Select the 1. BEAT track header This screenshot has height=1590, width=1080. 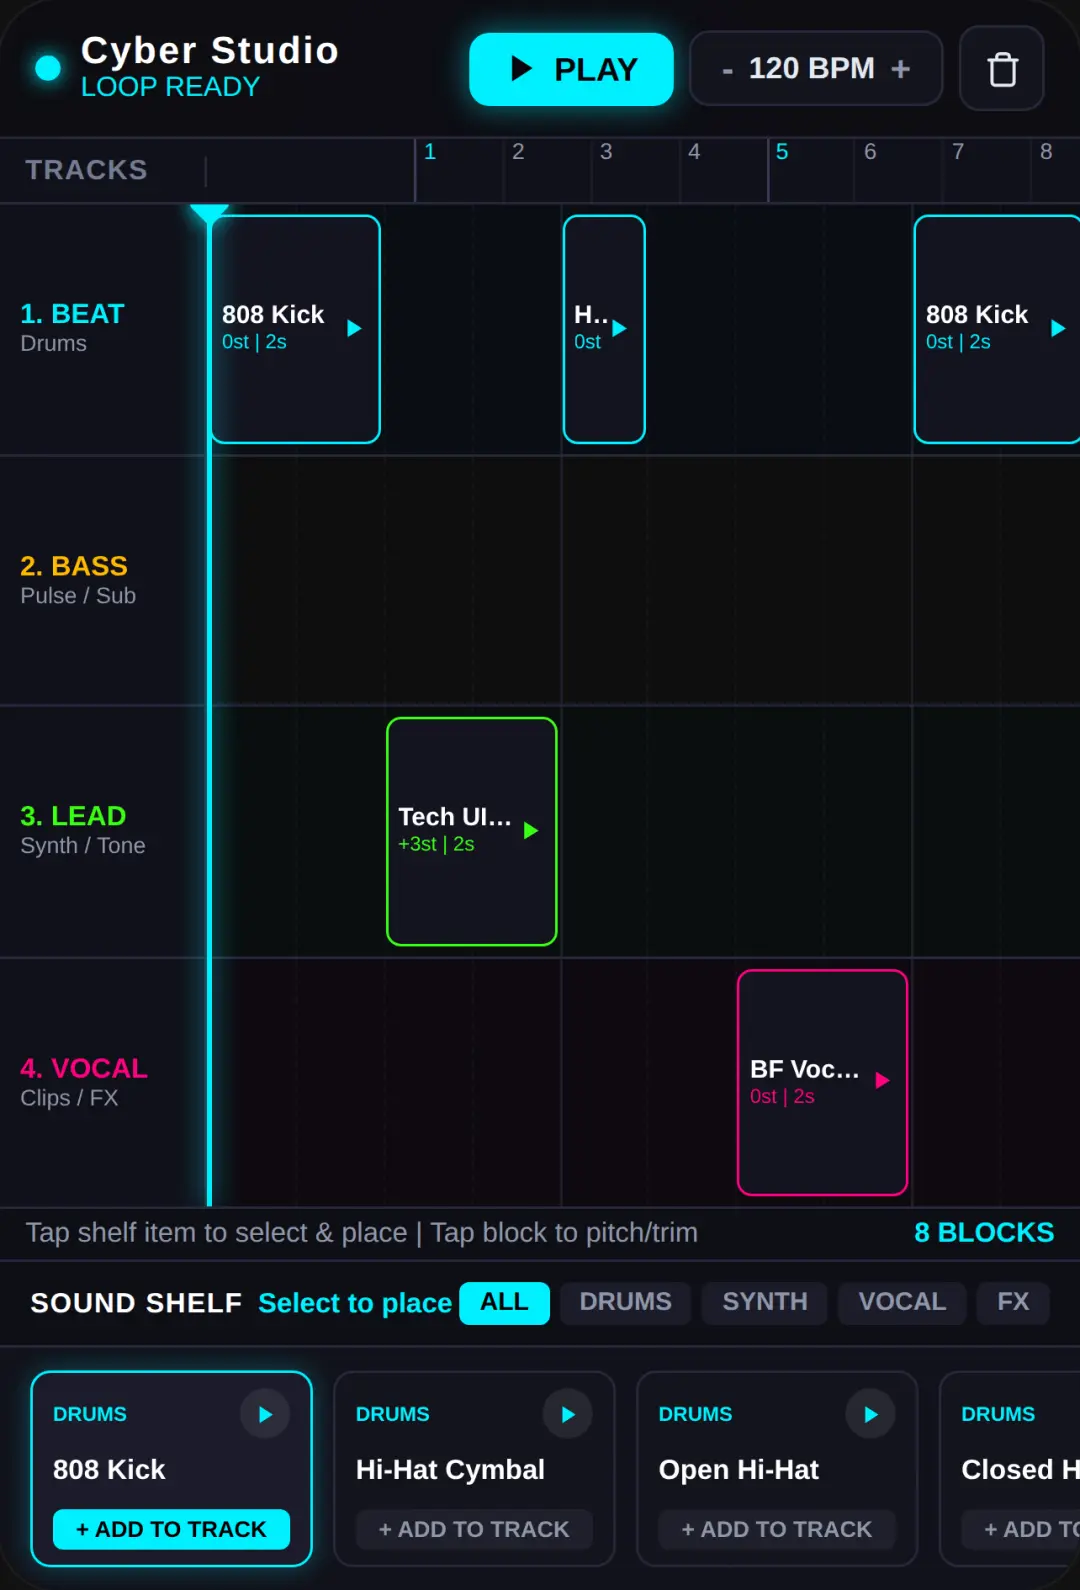point(103,329)
